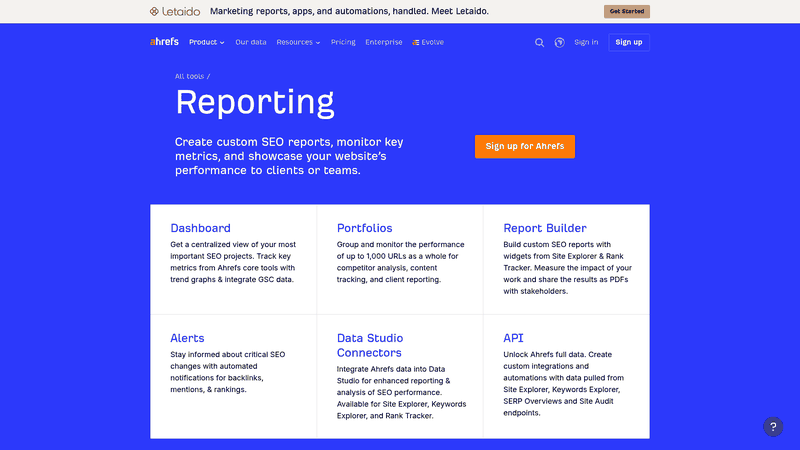Viewport: 800px width, 450px height.
Task: Open the Portfolios tool link
Action: [x=364, y=228]
